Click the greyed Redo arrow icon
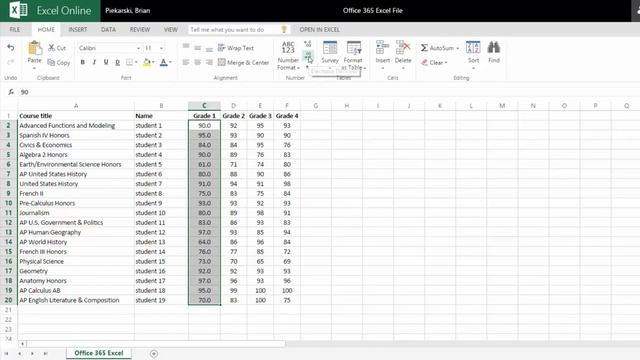 (11, 62)
